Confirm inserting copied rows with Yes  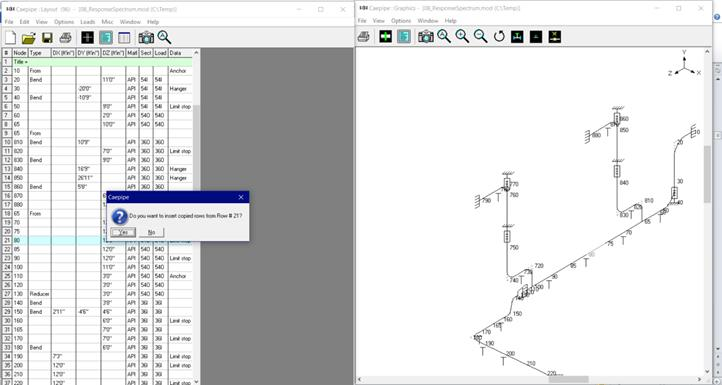point(123,232)
